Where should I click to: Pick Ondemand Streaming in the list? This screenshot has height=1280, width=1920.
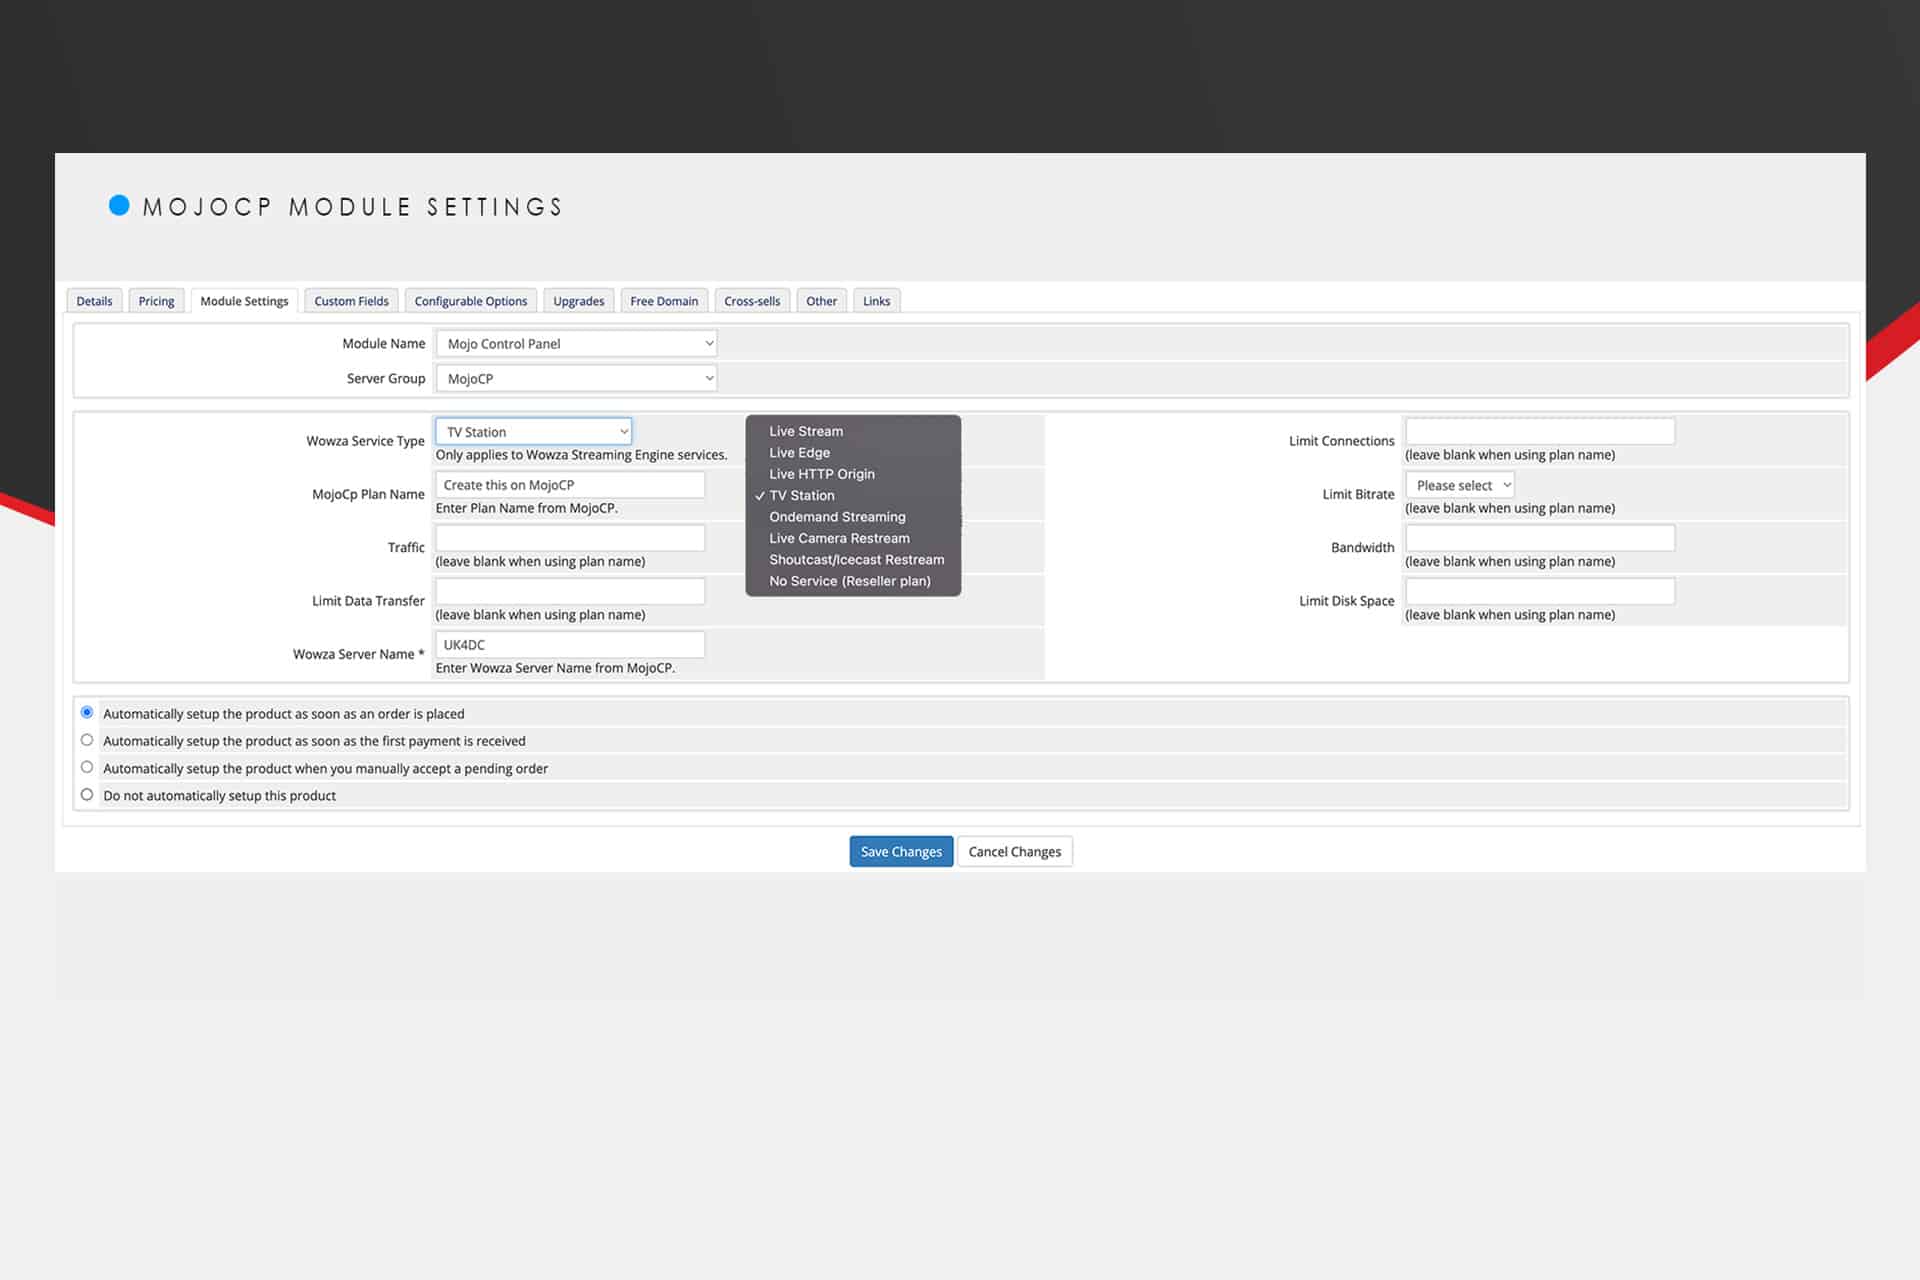point(837,517)
